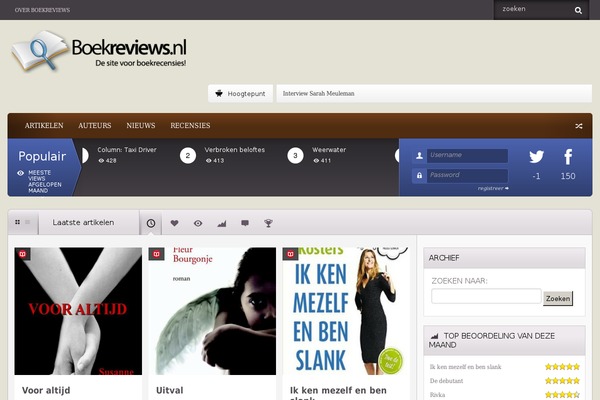Open Voor altijd book cover thumbnail
This screenshot has width=600, height=400.
78,311
